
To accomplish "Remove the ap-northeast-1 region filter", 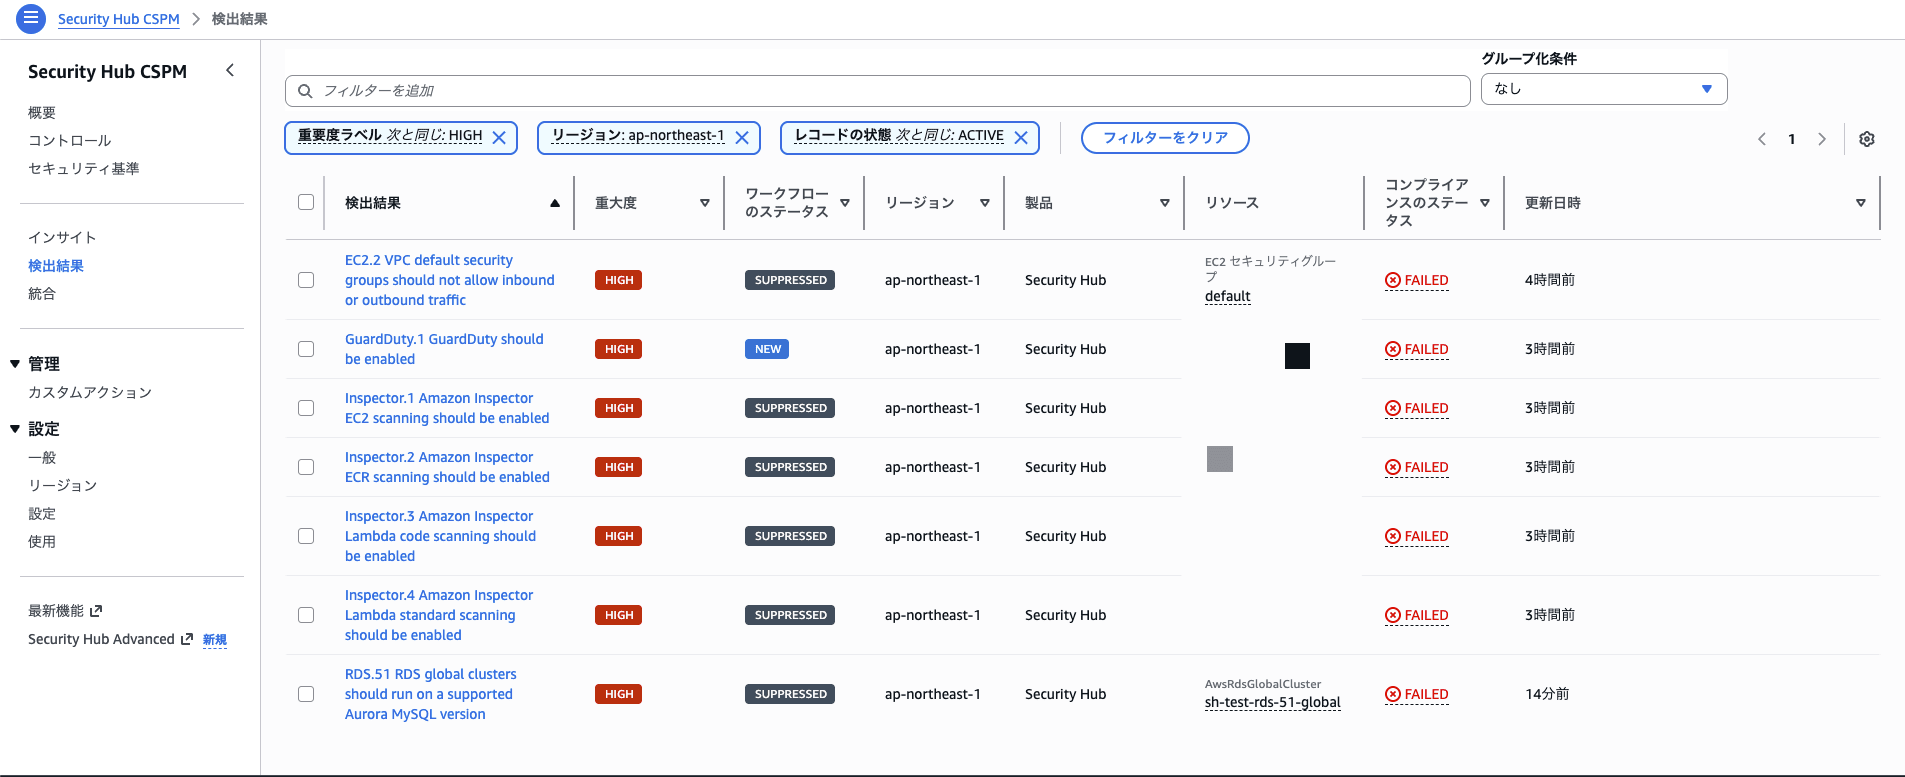I will tap(742, 137).
